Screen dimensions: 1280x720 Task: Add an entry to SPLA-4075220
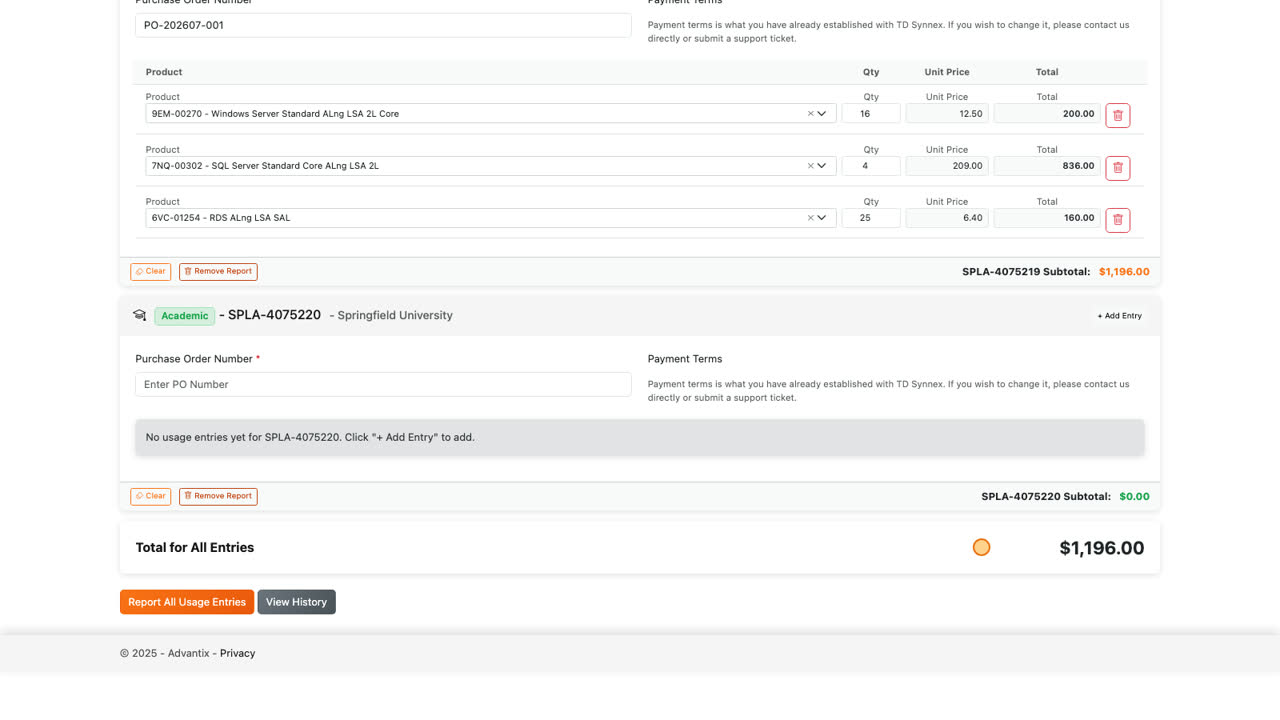[1119, 316]
